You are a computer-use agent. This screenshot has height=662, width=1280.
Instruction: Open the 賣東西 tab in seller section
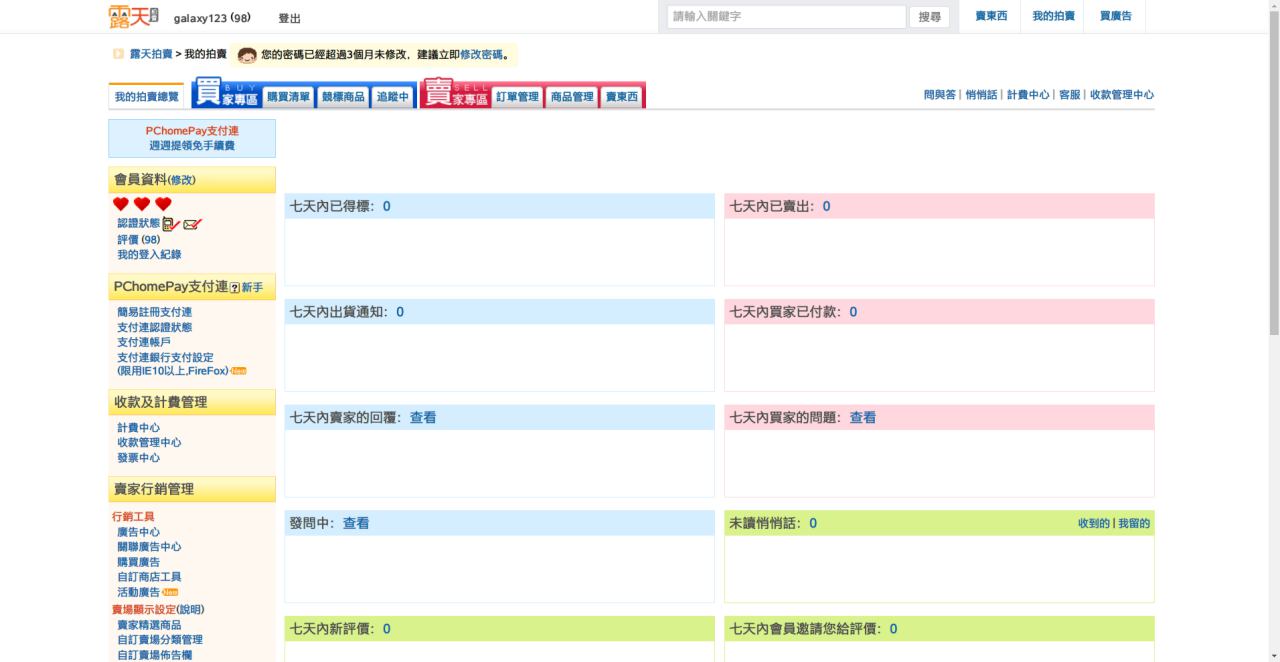click(622, 97)
